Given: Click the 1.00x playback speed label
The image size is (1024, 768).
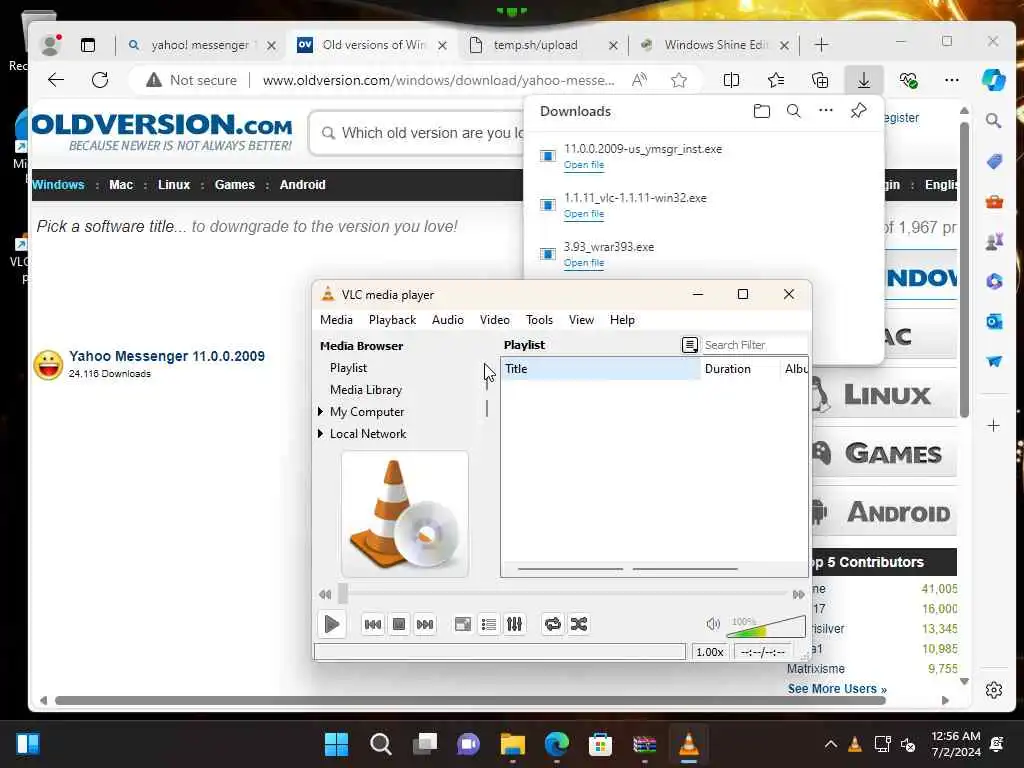Looking at the screenshot, I should (x=710, y=652).
